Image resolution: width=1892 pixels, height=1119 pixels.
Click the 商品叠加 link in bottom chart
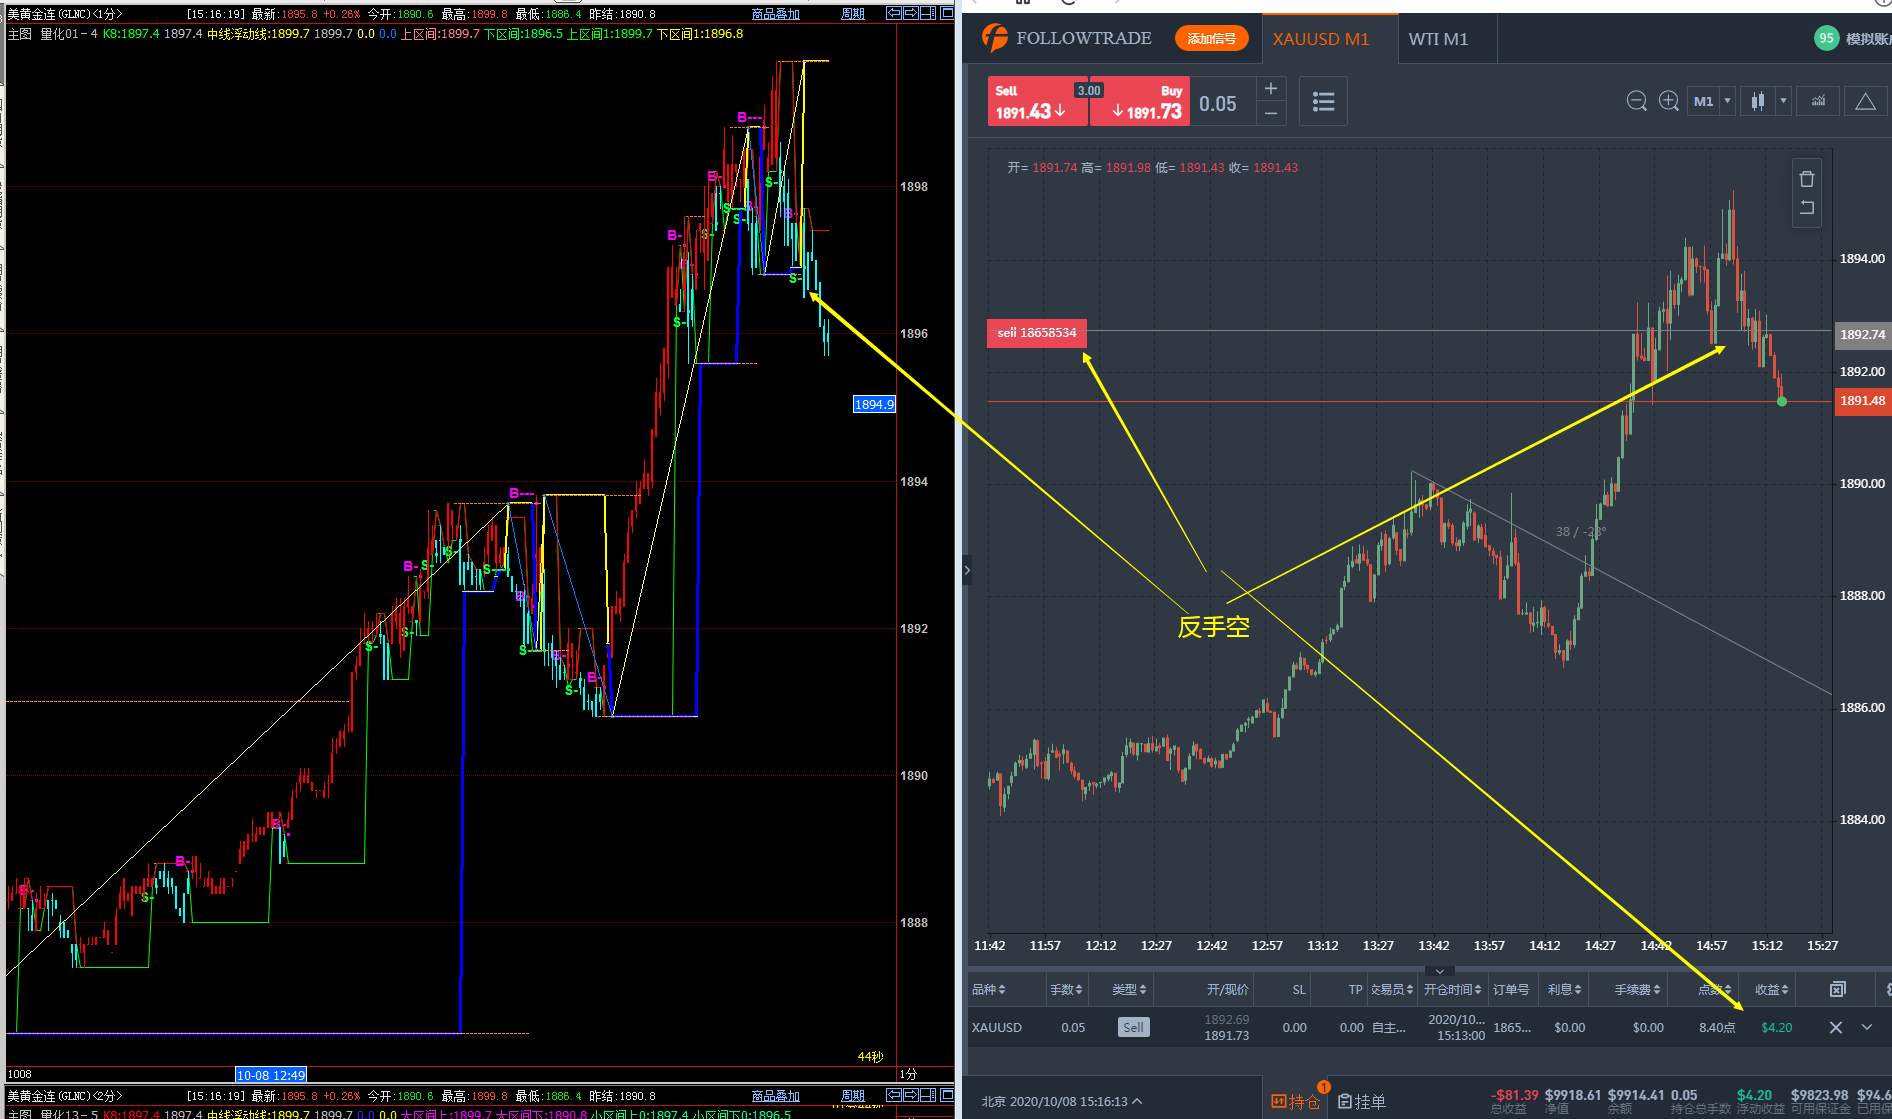pos(776,1096)
